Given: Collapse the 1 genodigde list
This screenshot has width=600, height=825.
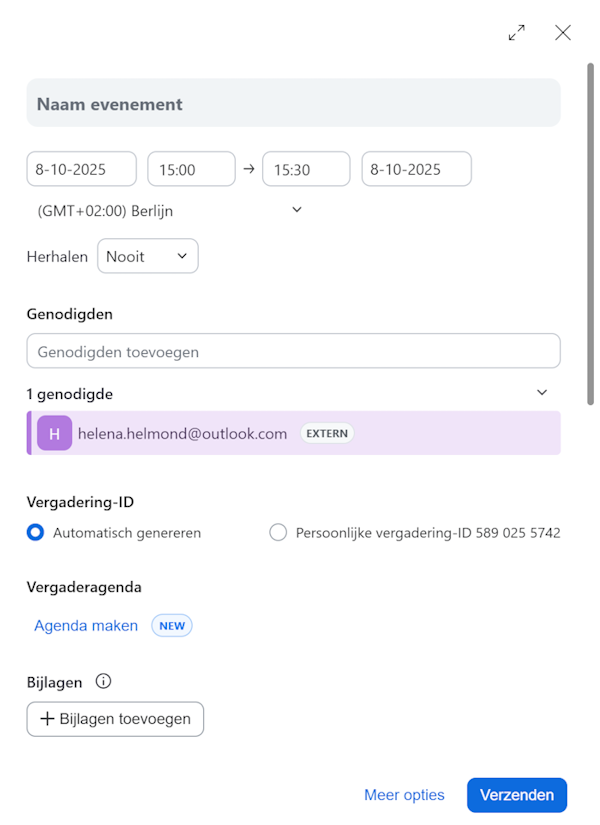Looking at the screenshot, I should (x=542, y=393).
